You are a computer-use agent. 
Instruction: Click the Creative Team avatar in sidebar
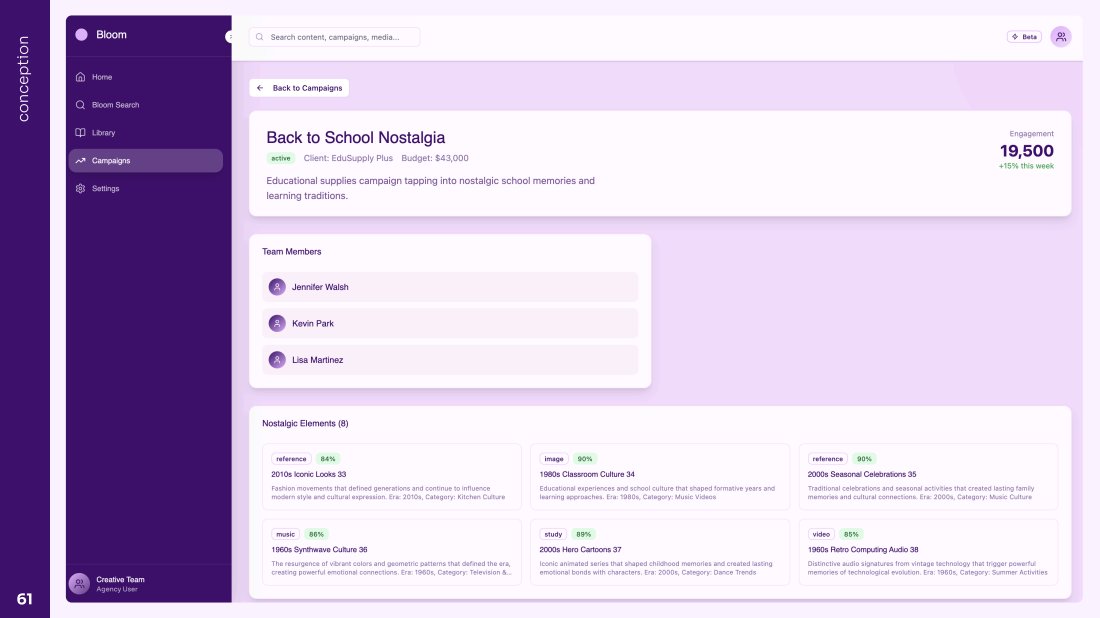click(x=79, y=584)
